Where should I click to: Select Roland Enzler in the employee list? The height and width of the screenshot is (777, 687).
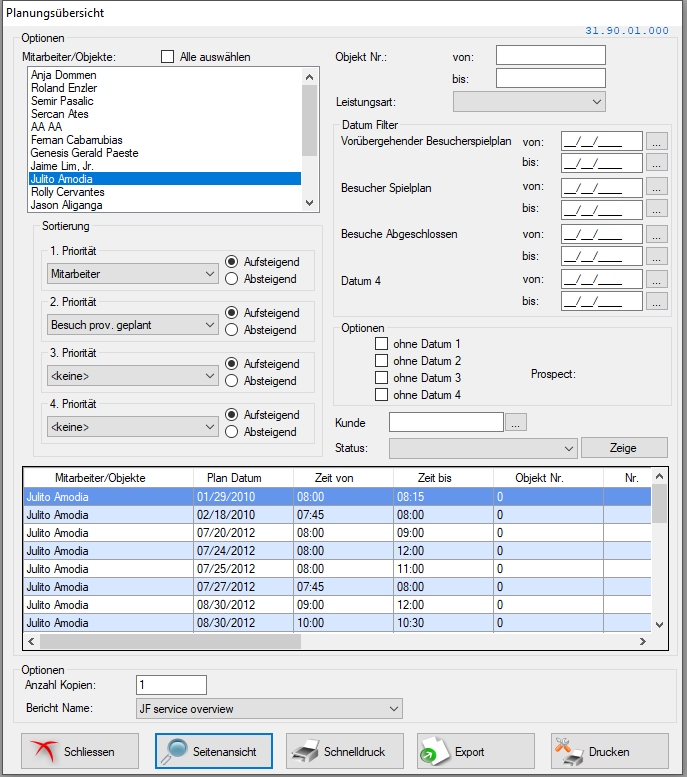pyautogui.click(x=165, y=88)
